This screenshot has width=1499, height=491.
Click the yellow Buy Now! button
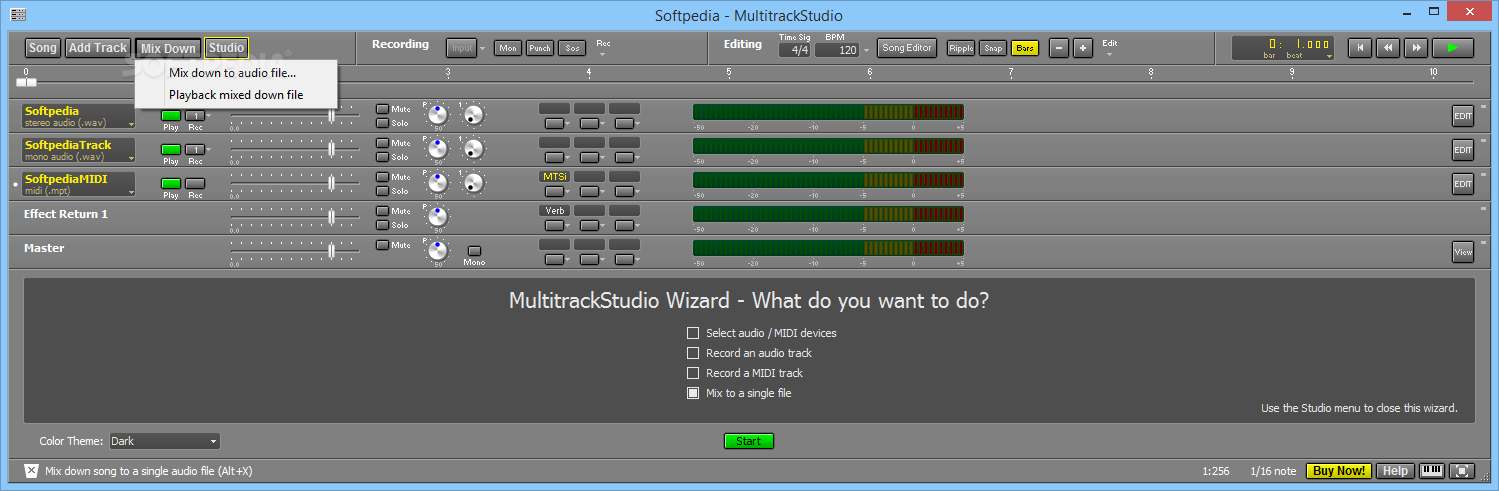pos(1339,471)
